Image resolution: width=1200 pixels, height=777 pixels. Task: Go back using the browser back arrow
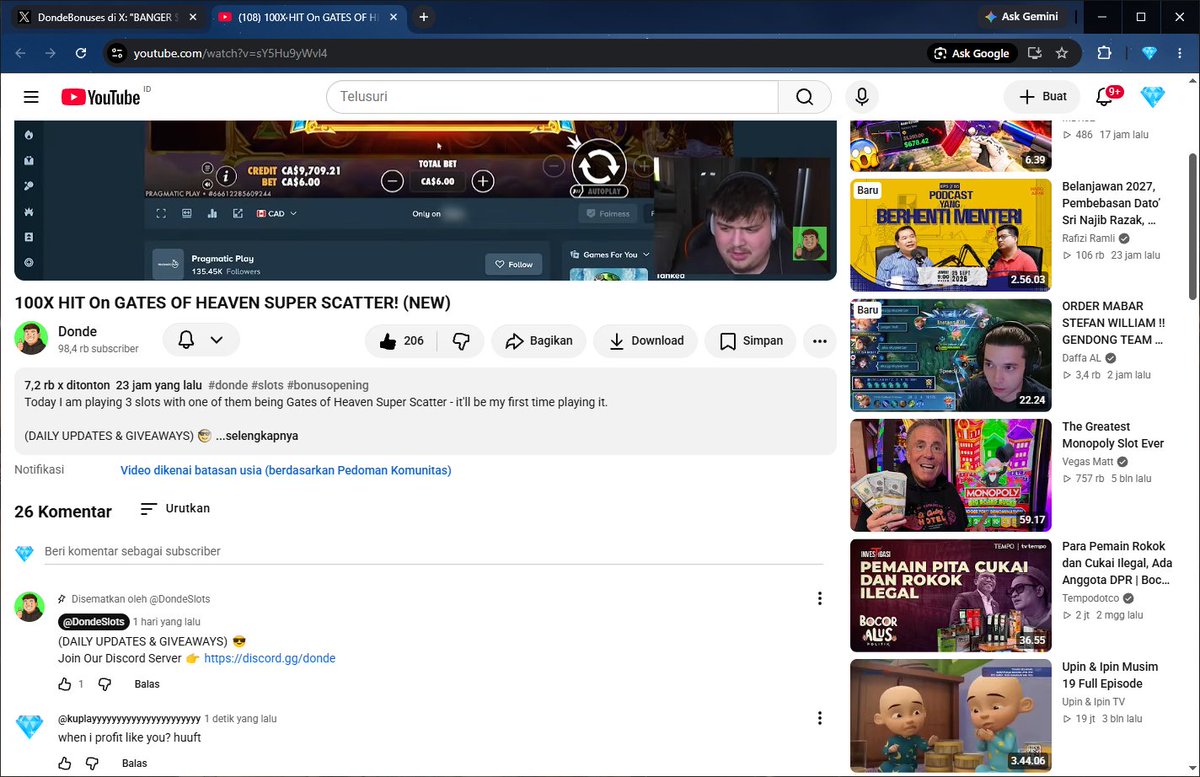22,53
